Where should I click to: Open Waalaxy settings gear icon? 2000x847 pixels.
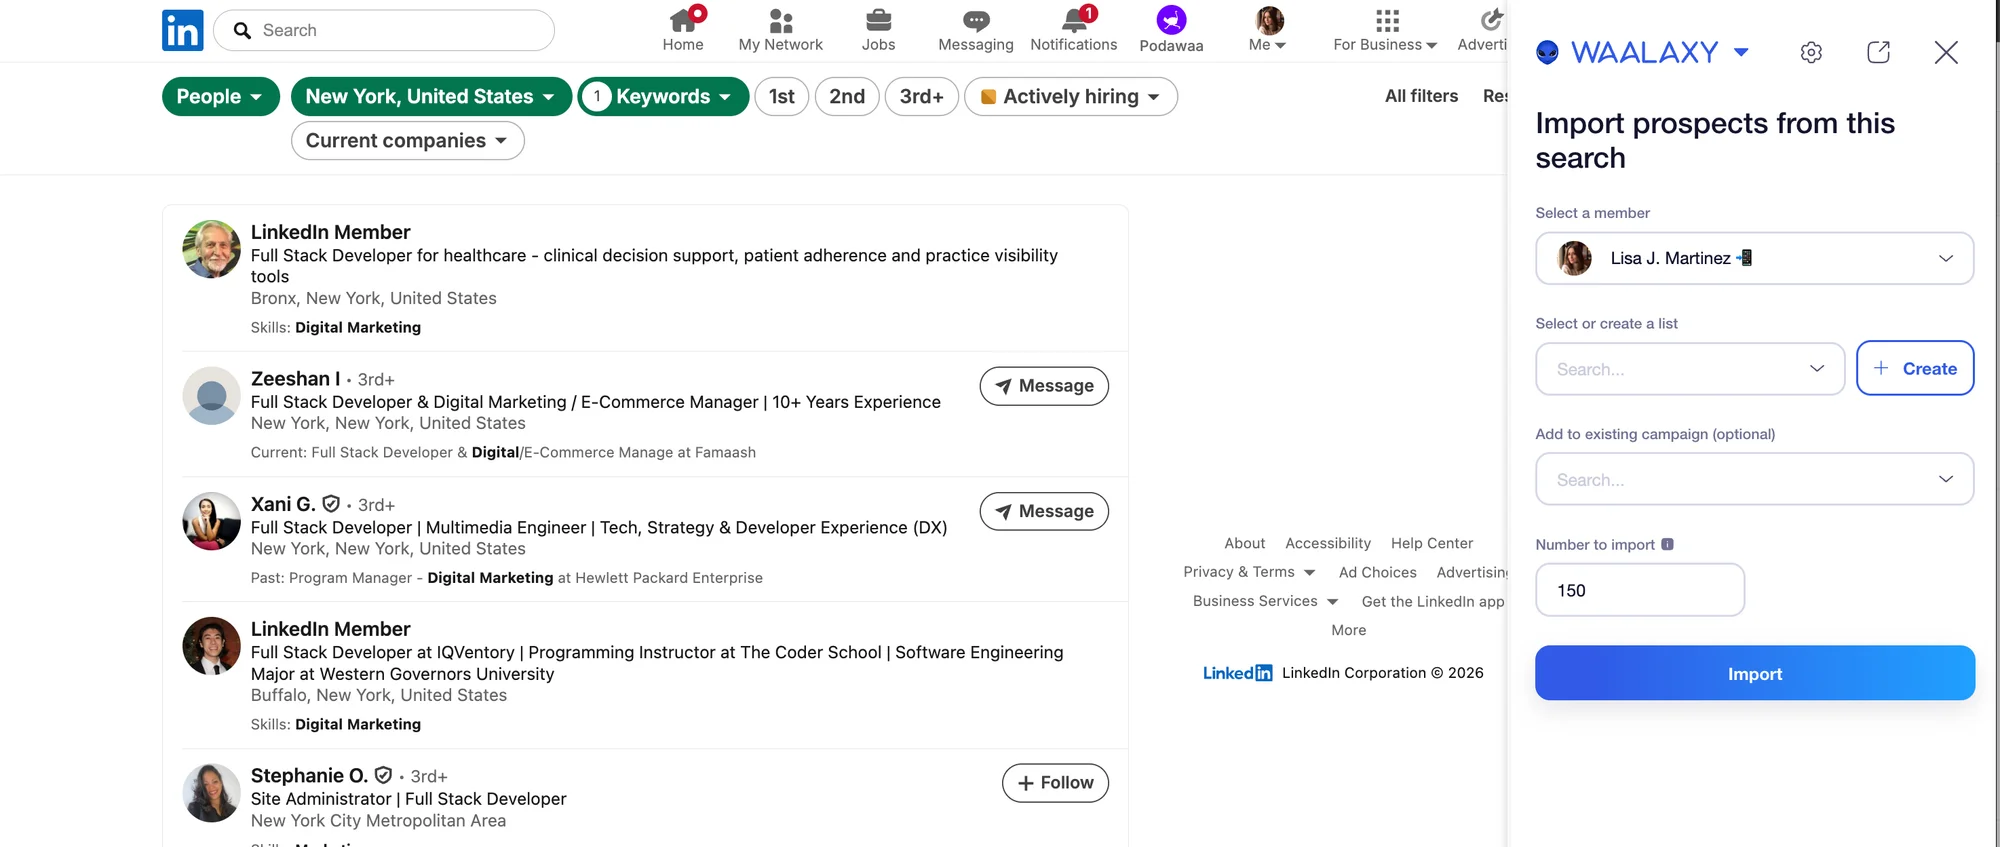pyautogui.click(x=1811, y=53)
